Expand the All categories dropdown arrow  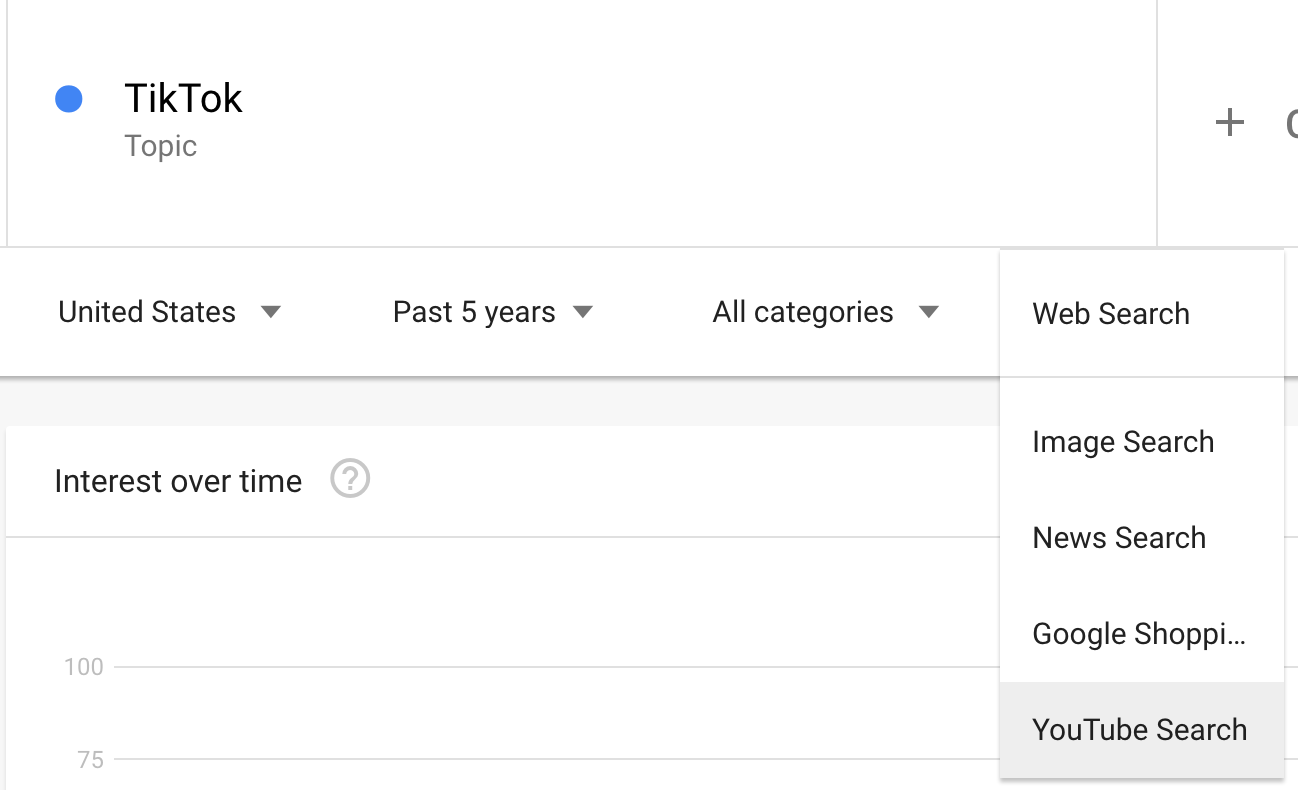928,312
